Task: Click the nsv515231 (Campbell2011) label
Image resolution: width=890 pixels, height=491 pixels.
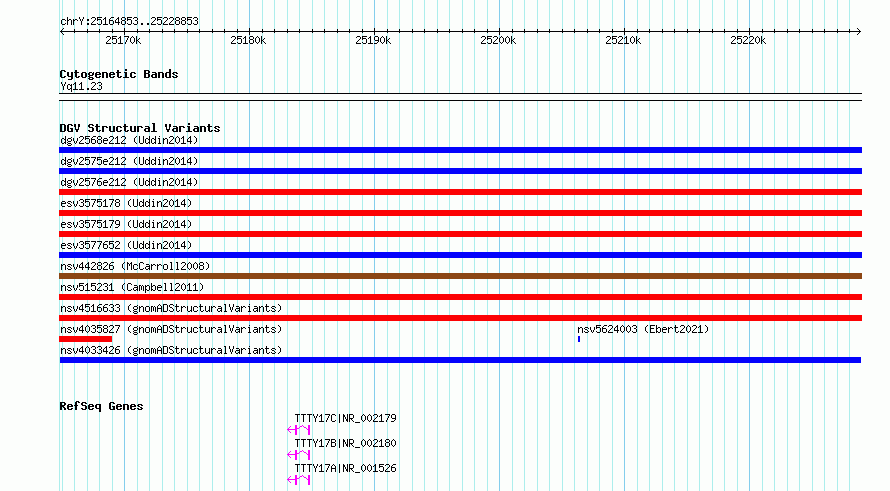Action: [x=132, y=287]
